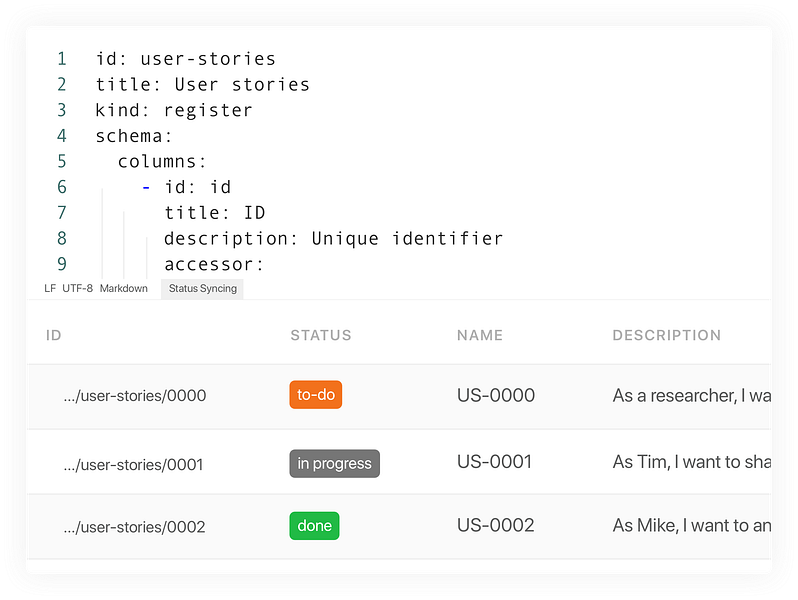Sort table by the STATUS column header
This screenshot has width=798, height=600.
click(320, 335)
